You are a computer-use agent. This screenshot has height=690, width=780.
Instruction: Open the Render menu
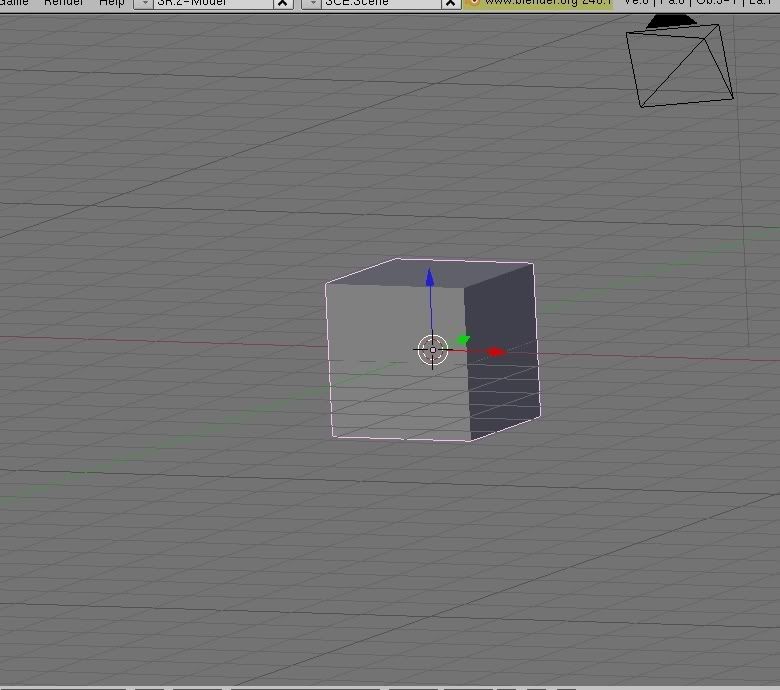click(x=64, y=2)
